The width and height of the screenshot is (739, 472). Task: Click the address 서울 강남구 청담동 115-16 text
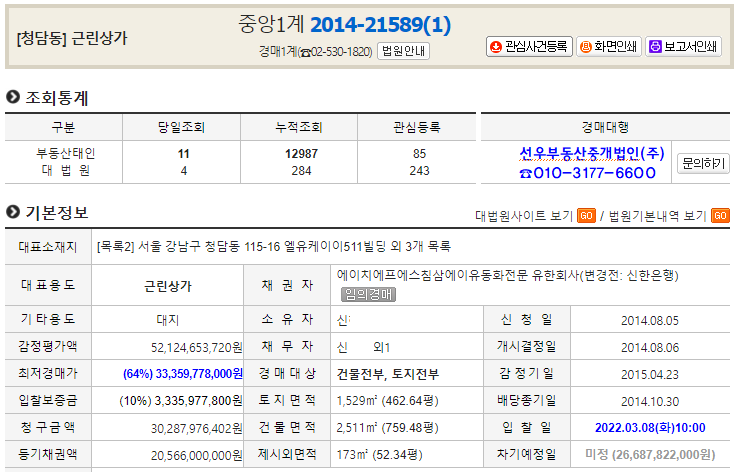[x=209, y=247]
